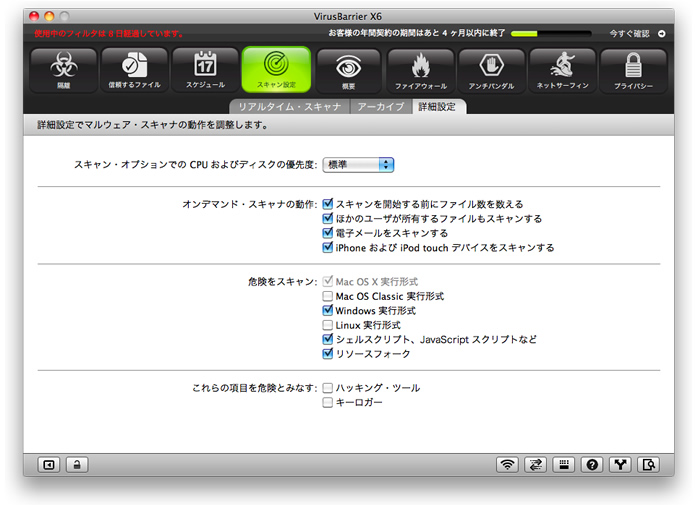The image size is (696, 505).
Task: Click the keyboard-like icon in bottom bar
Action: tap(564, 465)
